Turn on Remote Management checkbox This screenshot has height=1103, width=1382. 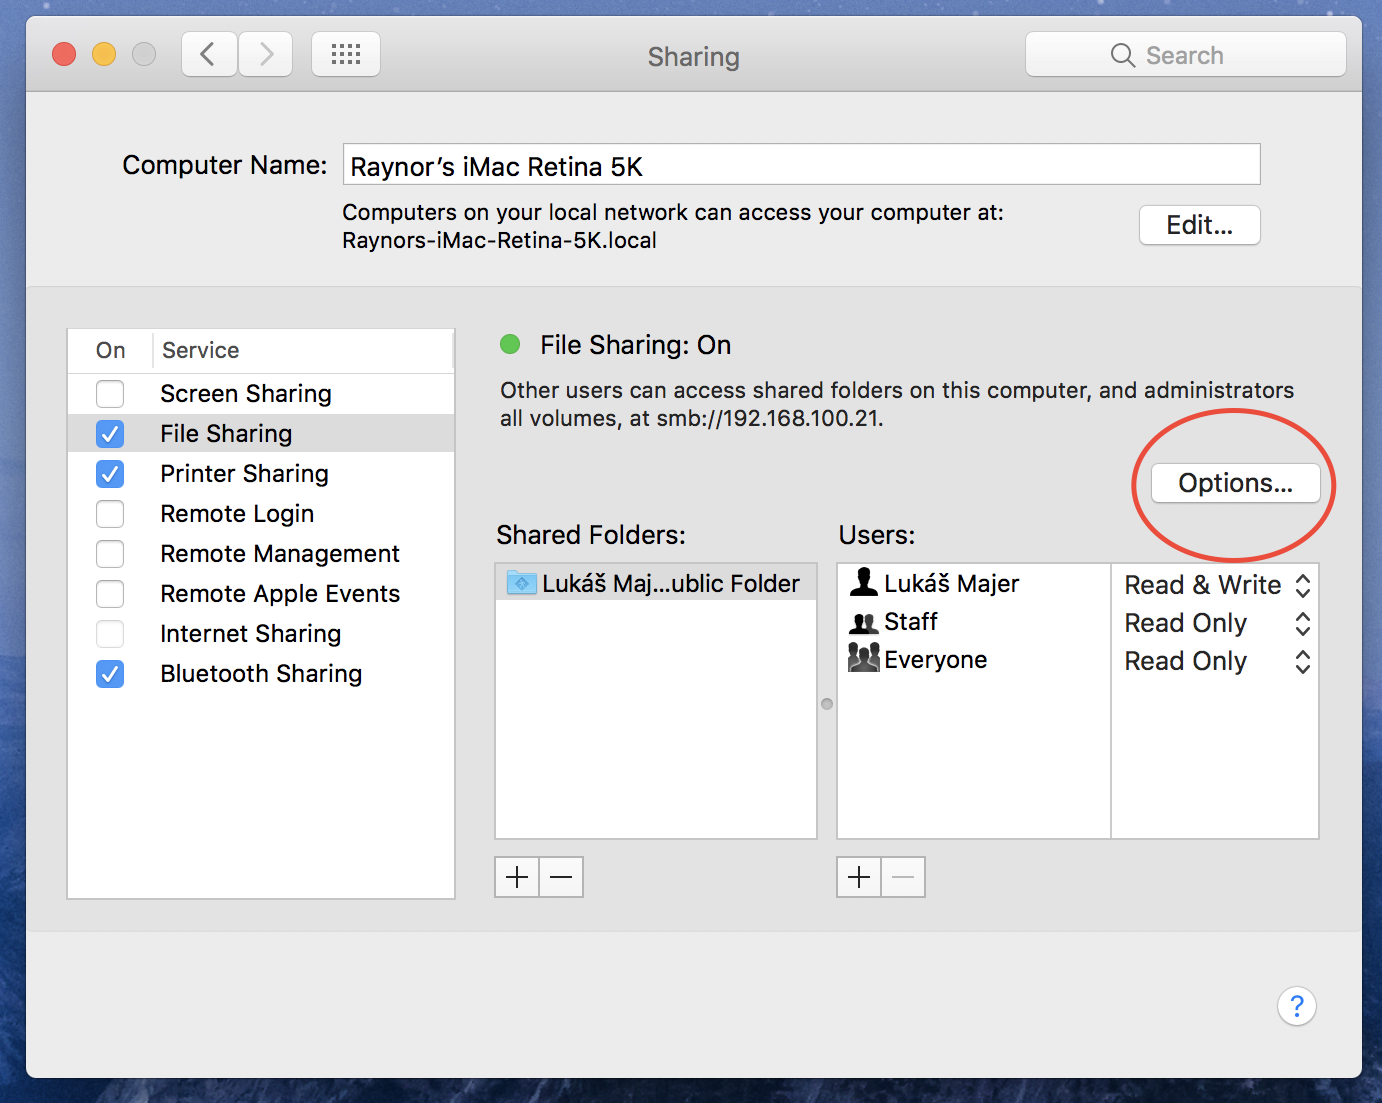[110, 554]
